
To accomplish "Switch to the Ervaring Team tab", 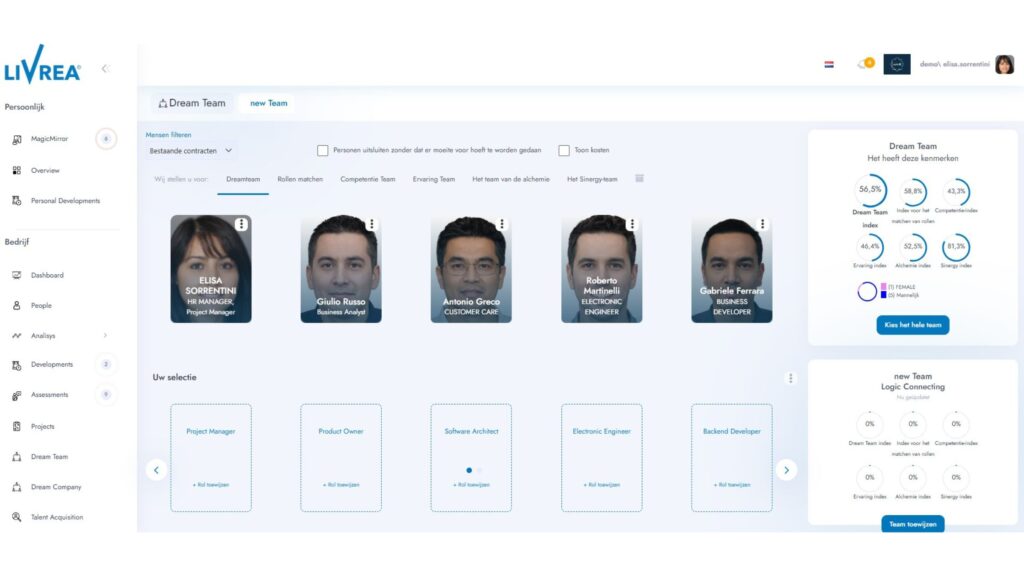I will [434, 179].
